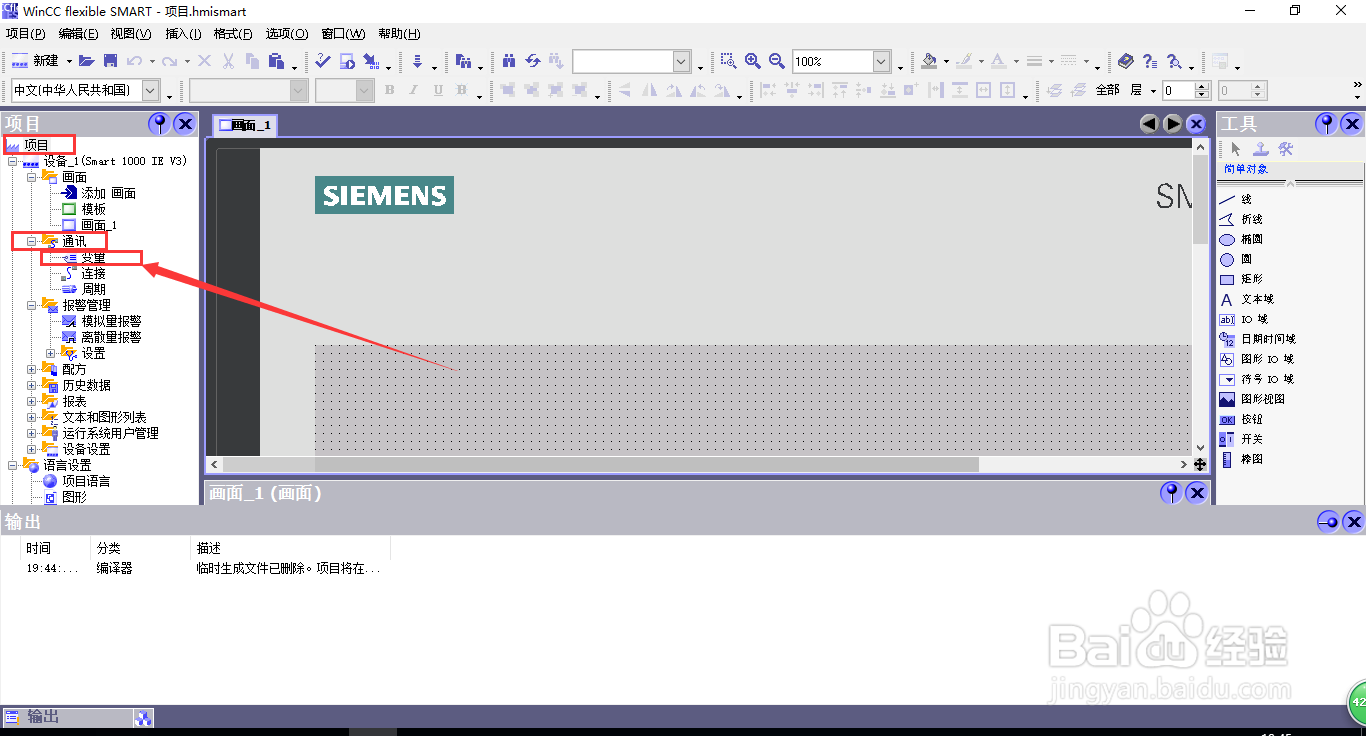The height and width of the screenshot is (736, 1366).
Task: Select the 椭圆 (ellipse) tool
Action: coord(1241,239)
